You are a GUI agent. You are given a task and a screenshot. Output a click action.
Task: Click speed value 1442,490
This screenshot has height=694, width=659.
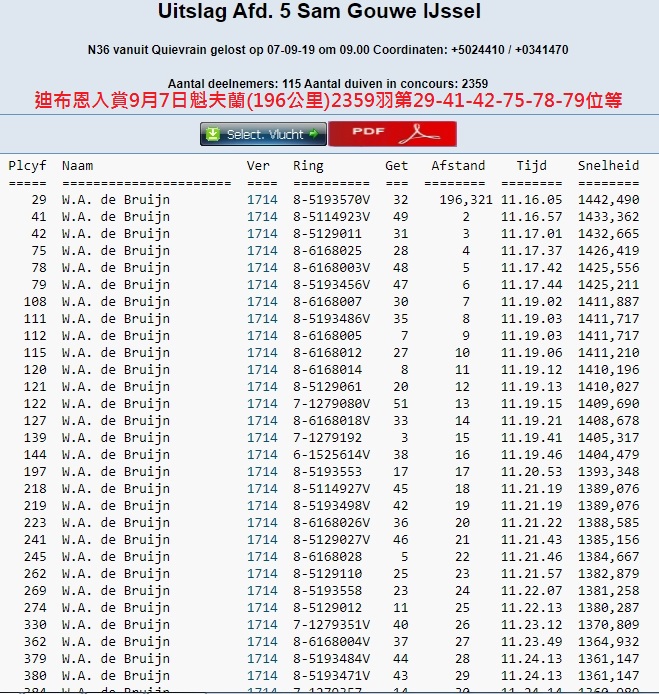coord(609,200)
